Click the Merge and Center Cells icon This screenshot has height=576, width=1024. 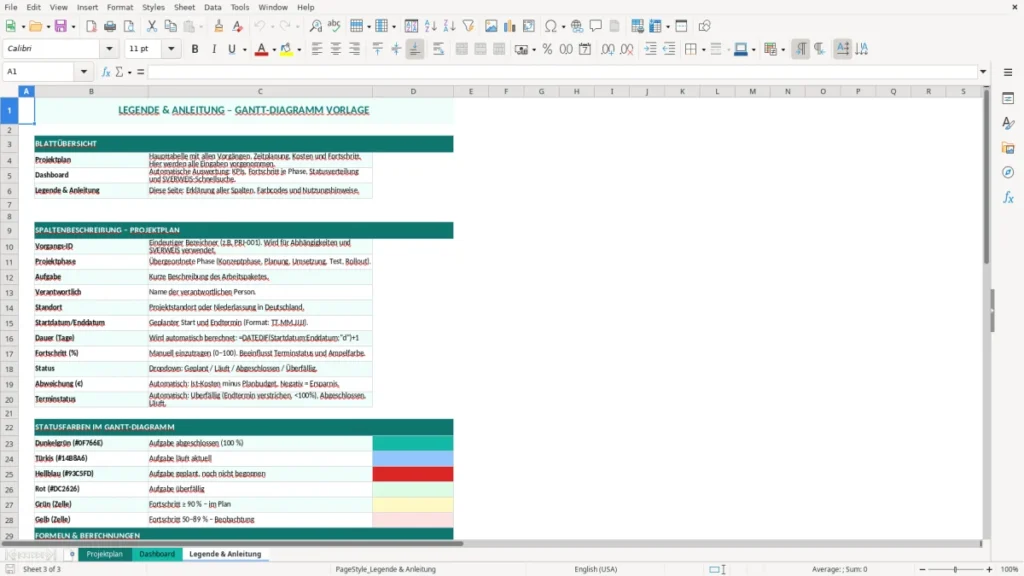[x=462, y=49]
